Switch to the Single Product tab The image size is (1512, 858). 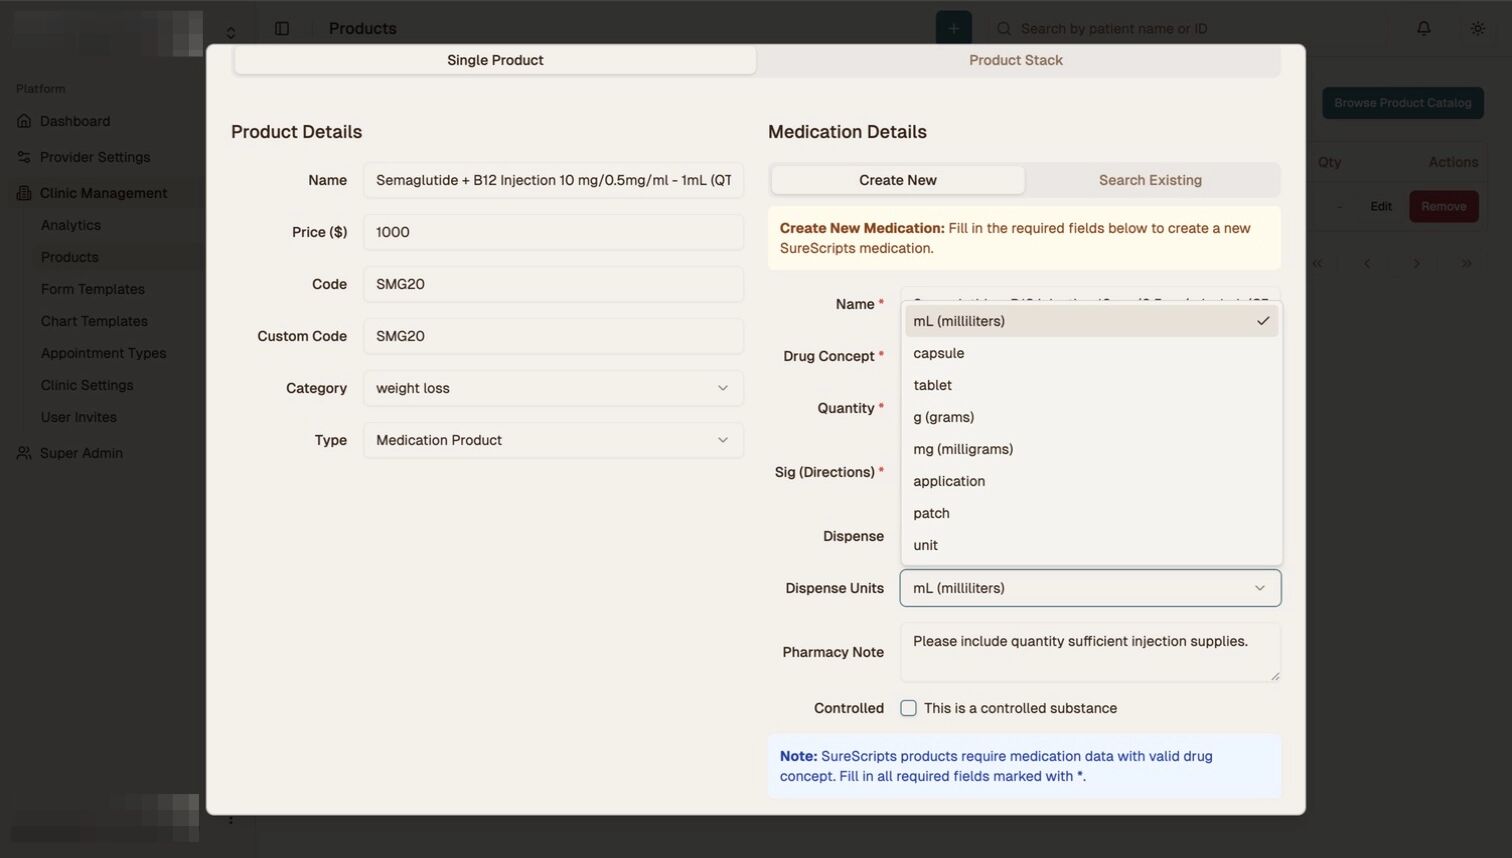point(495,60)
